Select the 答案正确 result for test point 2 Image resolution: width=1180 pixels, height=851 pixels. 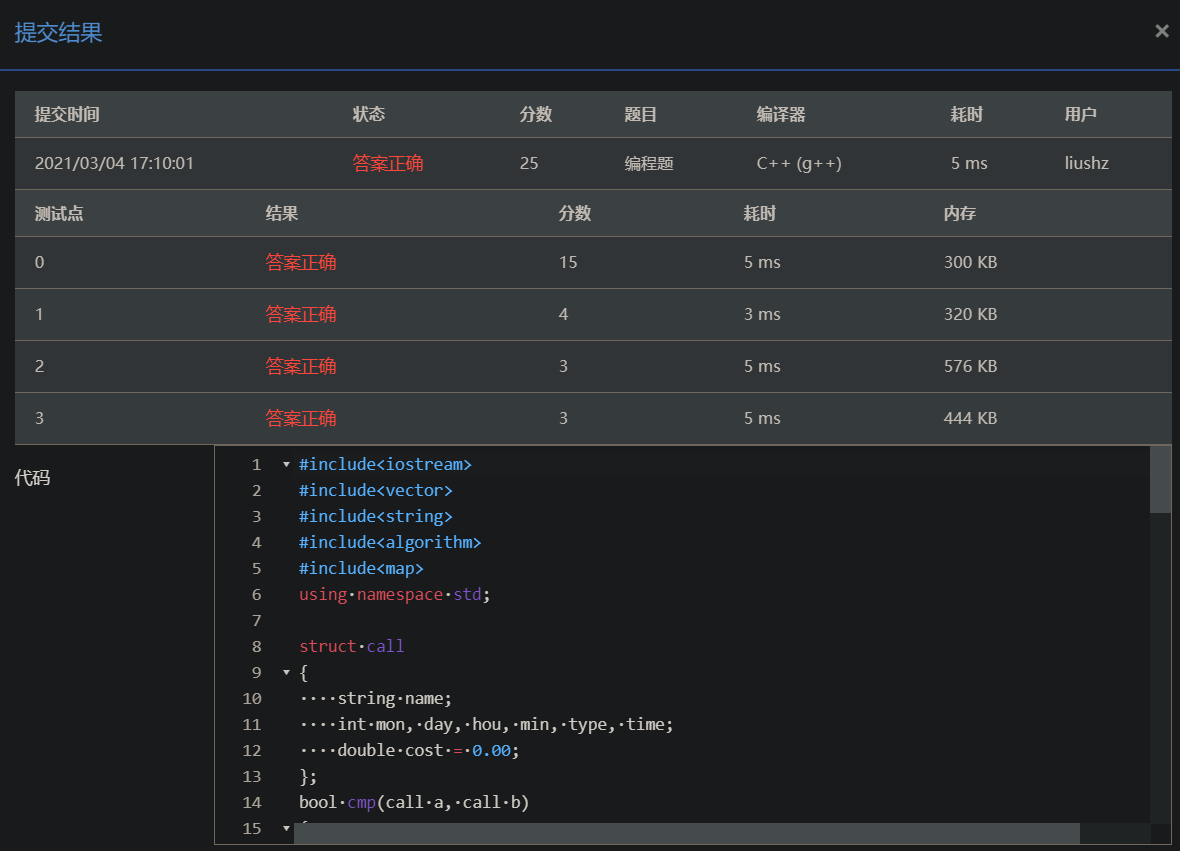click(301, 366)
